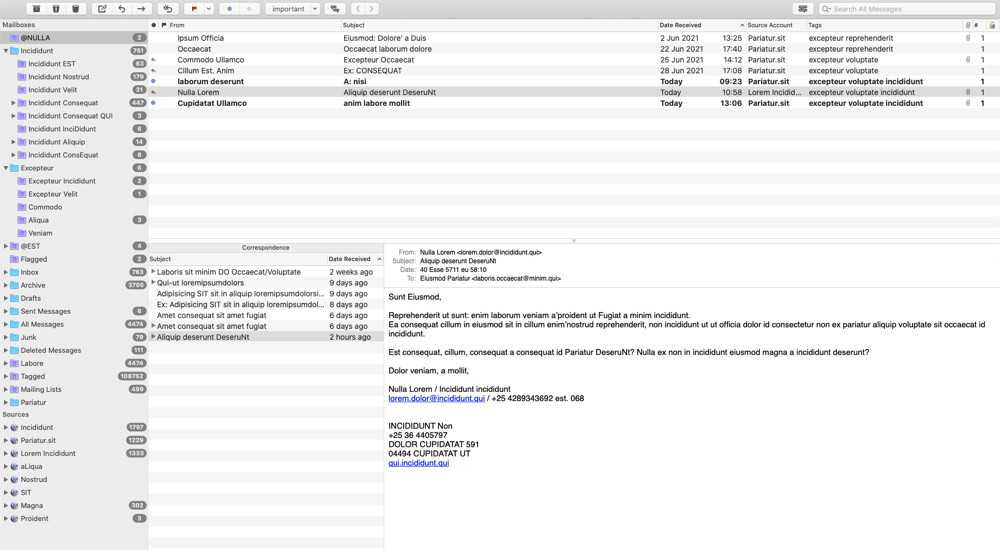Select the 'Ex: CONSEQUAT' message row
The width and height of the screenshot is (1000, 550).
coord(574,71)
